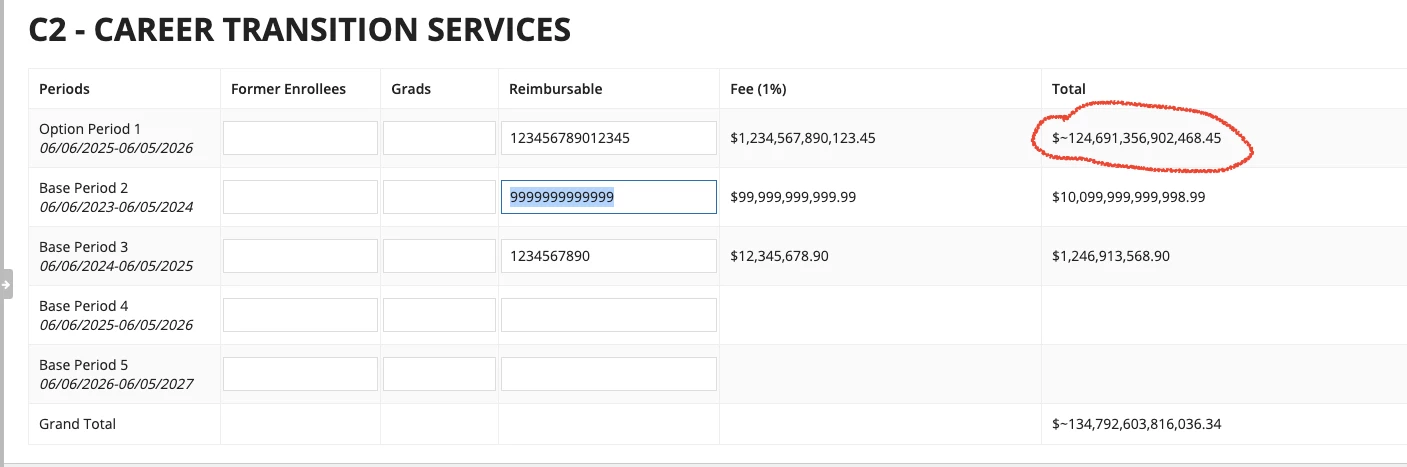Click Base Period 2 Former Enrollees field
Viewport: 1407px width, 467px height.
pos(300,197)
